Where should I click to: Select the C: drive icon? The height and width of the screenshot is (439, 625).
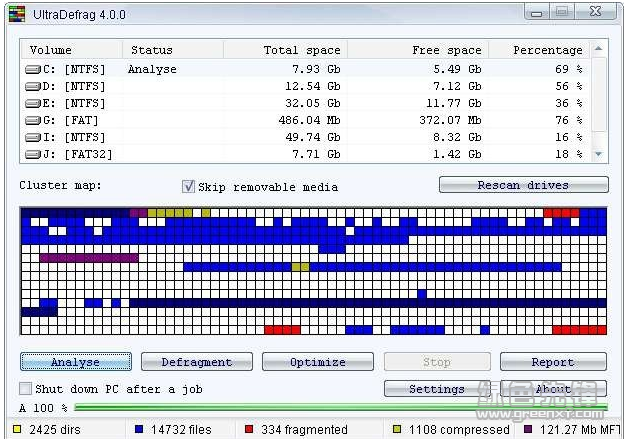click(33, 70)
